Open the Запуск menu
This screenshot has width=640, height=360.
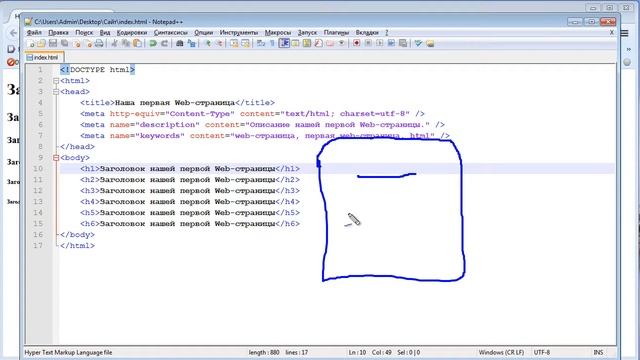pyautogui.click(x=307, y=32)
